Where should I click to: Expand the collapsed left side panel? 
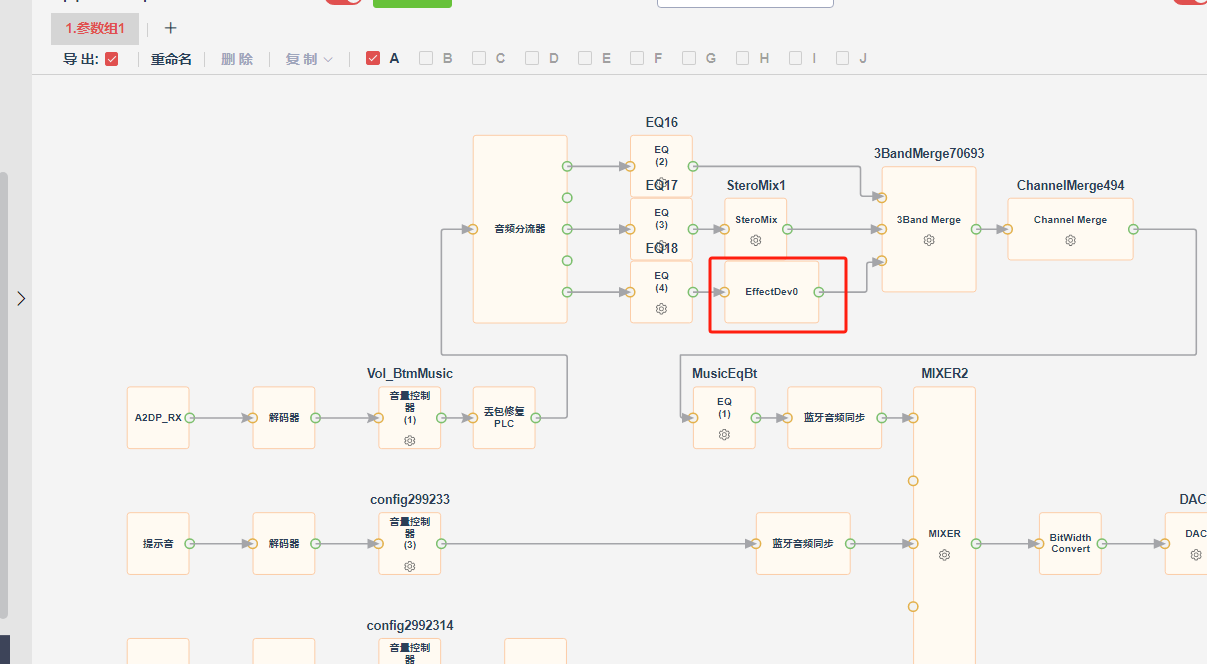(x=21, y=298)
